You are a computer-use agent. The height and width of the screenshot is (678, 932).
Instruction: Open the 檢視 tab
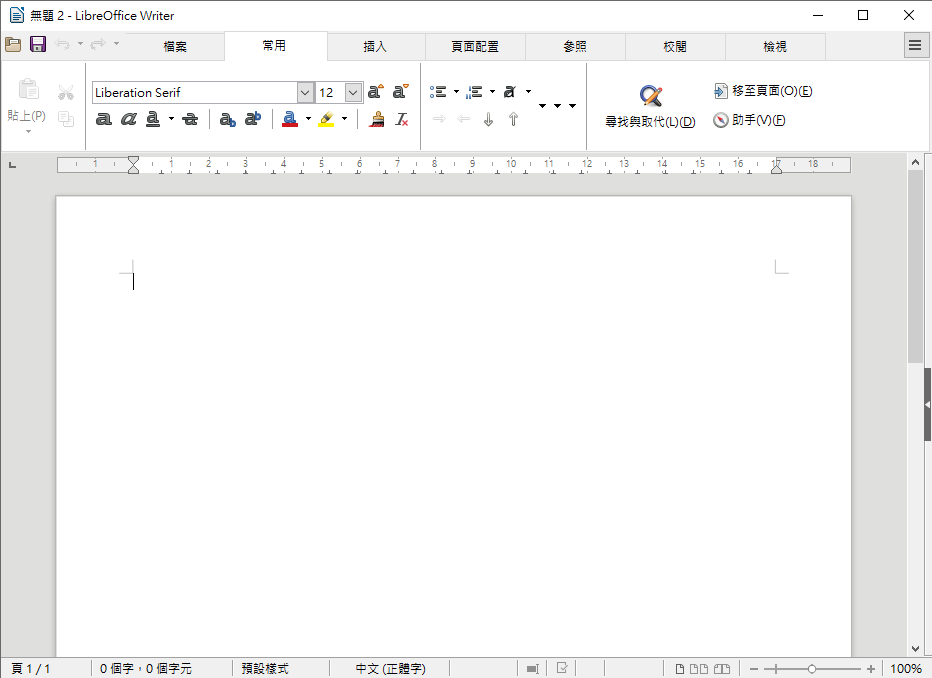click(x=774, y=46)
